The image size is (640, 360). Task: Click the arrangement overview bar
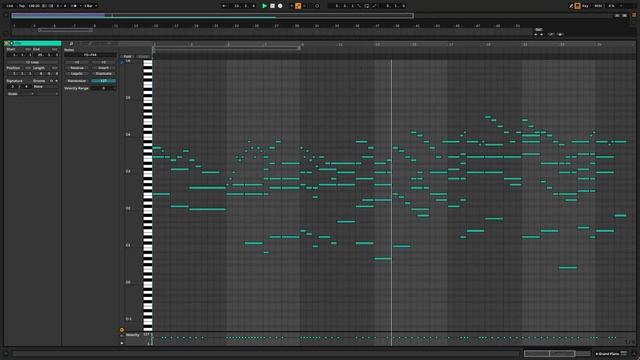click(x=212, y=16)
